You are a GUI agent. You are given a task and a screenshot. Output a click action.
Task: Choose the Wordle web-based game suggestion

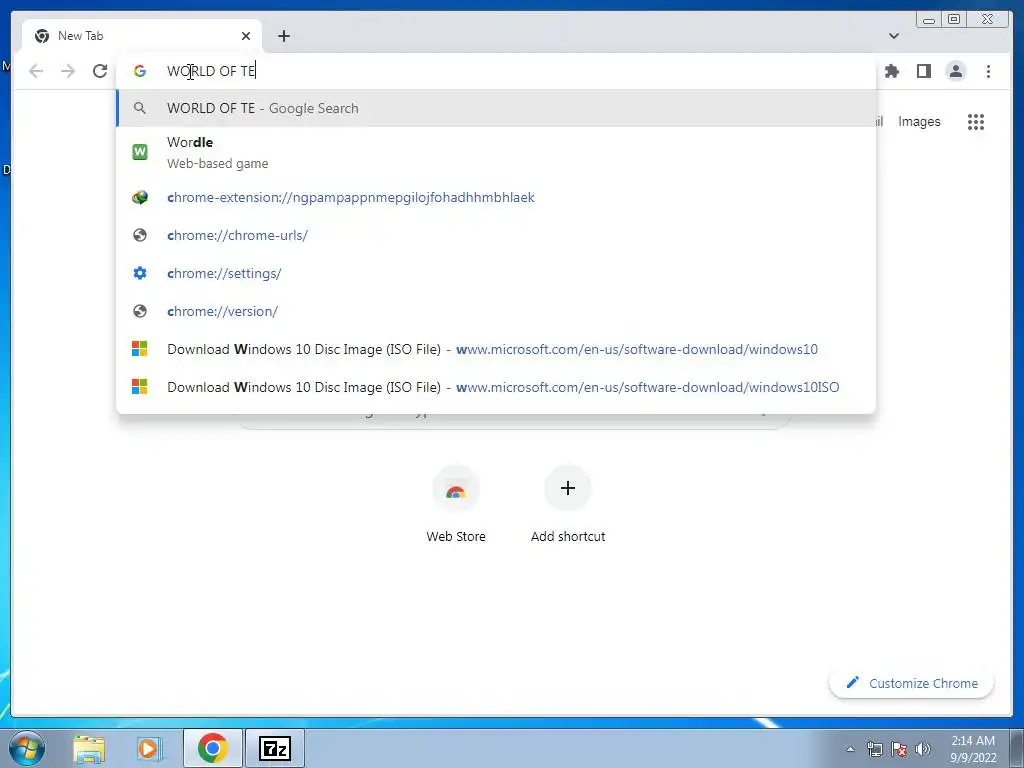tap(496, 152)
